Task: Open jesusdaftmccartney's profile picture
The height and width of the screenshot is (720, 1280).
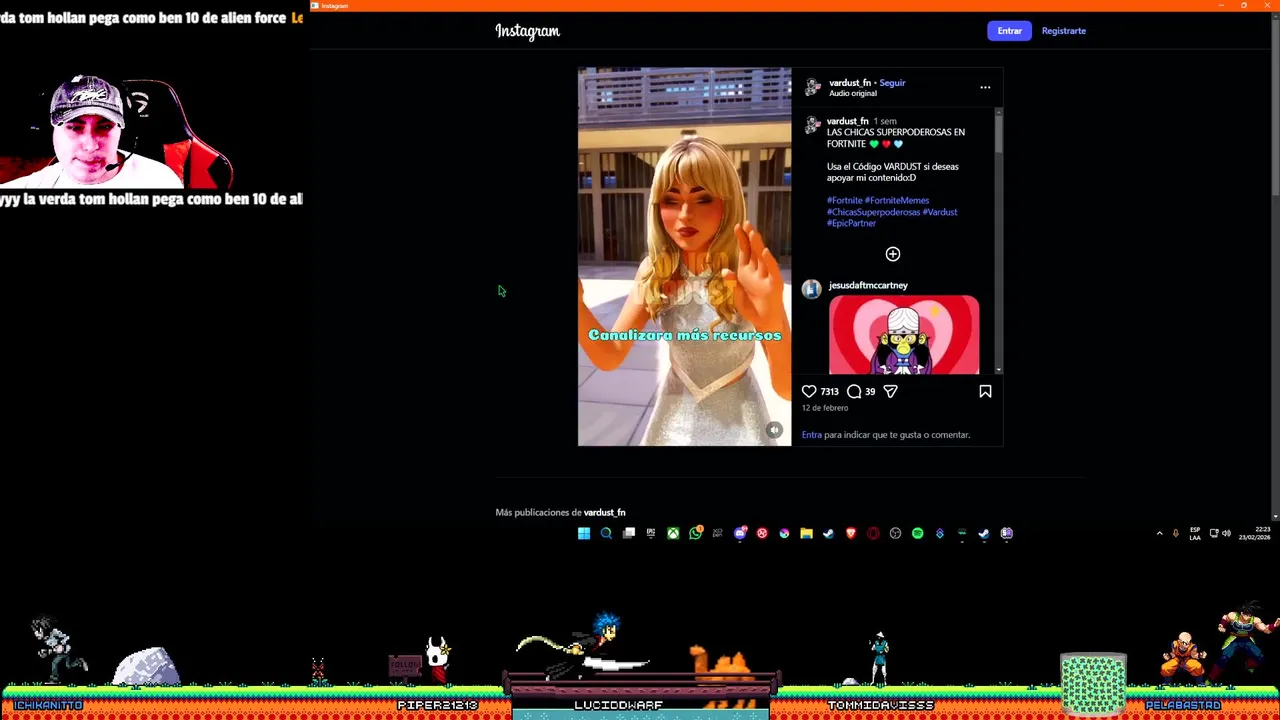Action: [x=811, y=289]
